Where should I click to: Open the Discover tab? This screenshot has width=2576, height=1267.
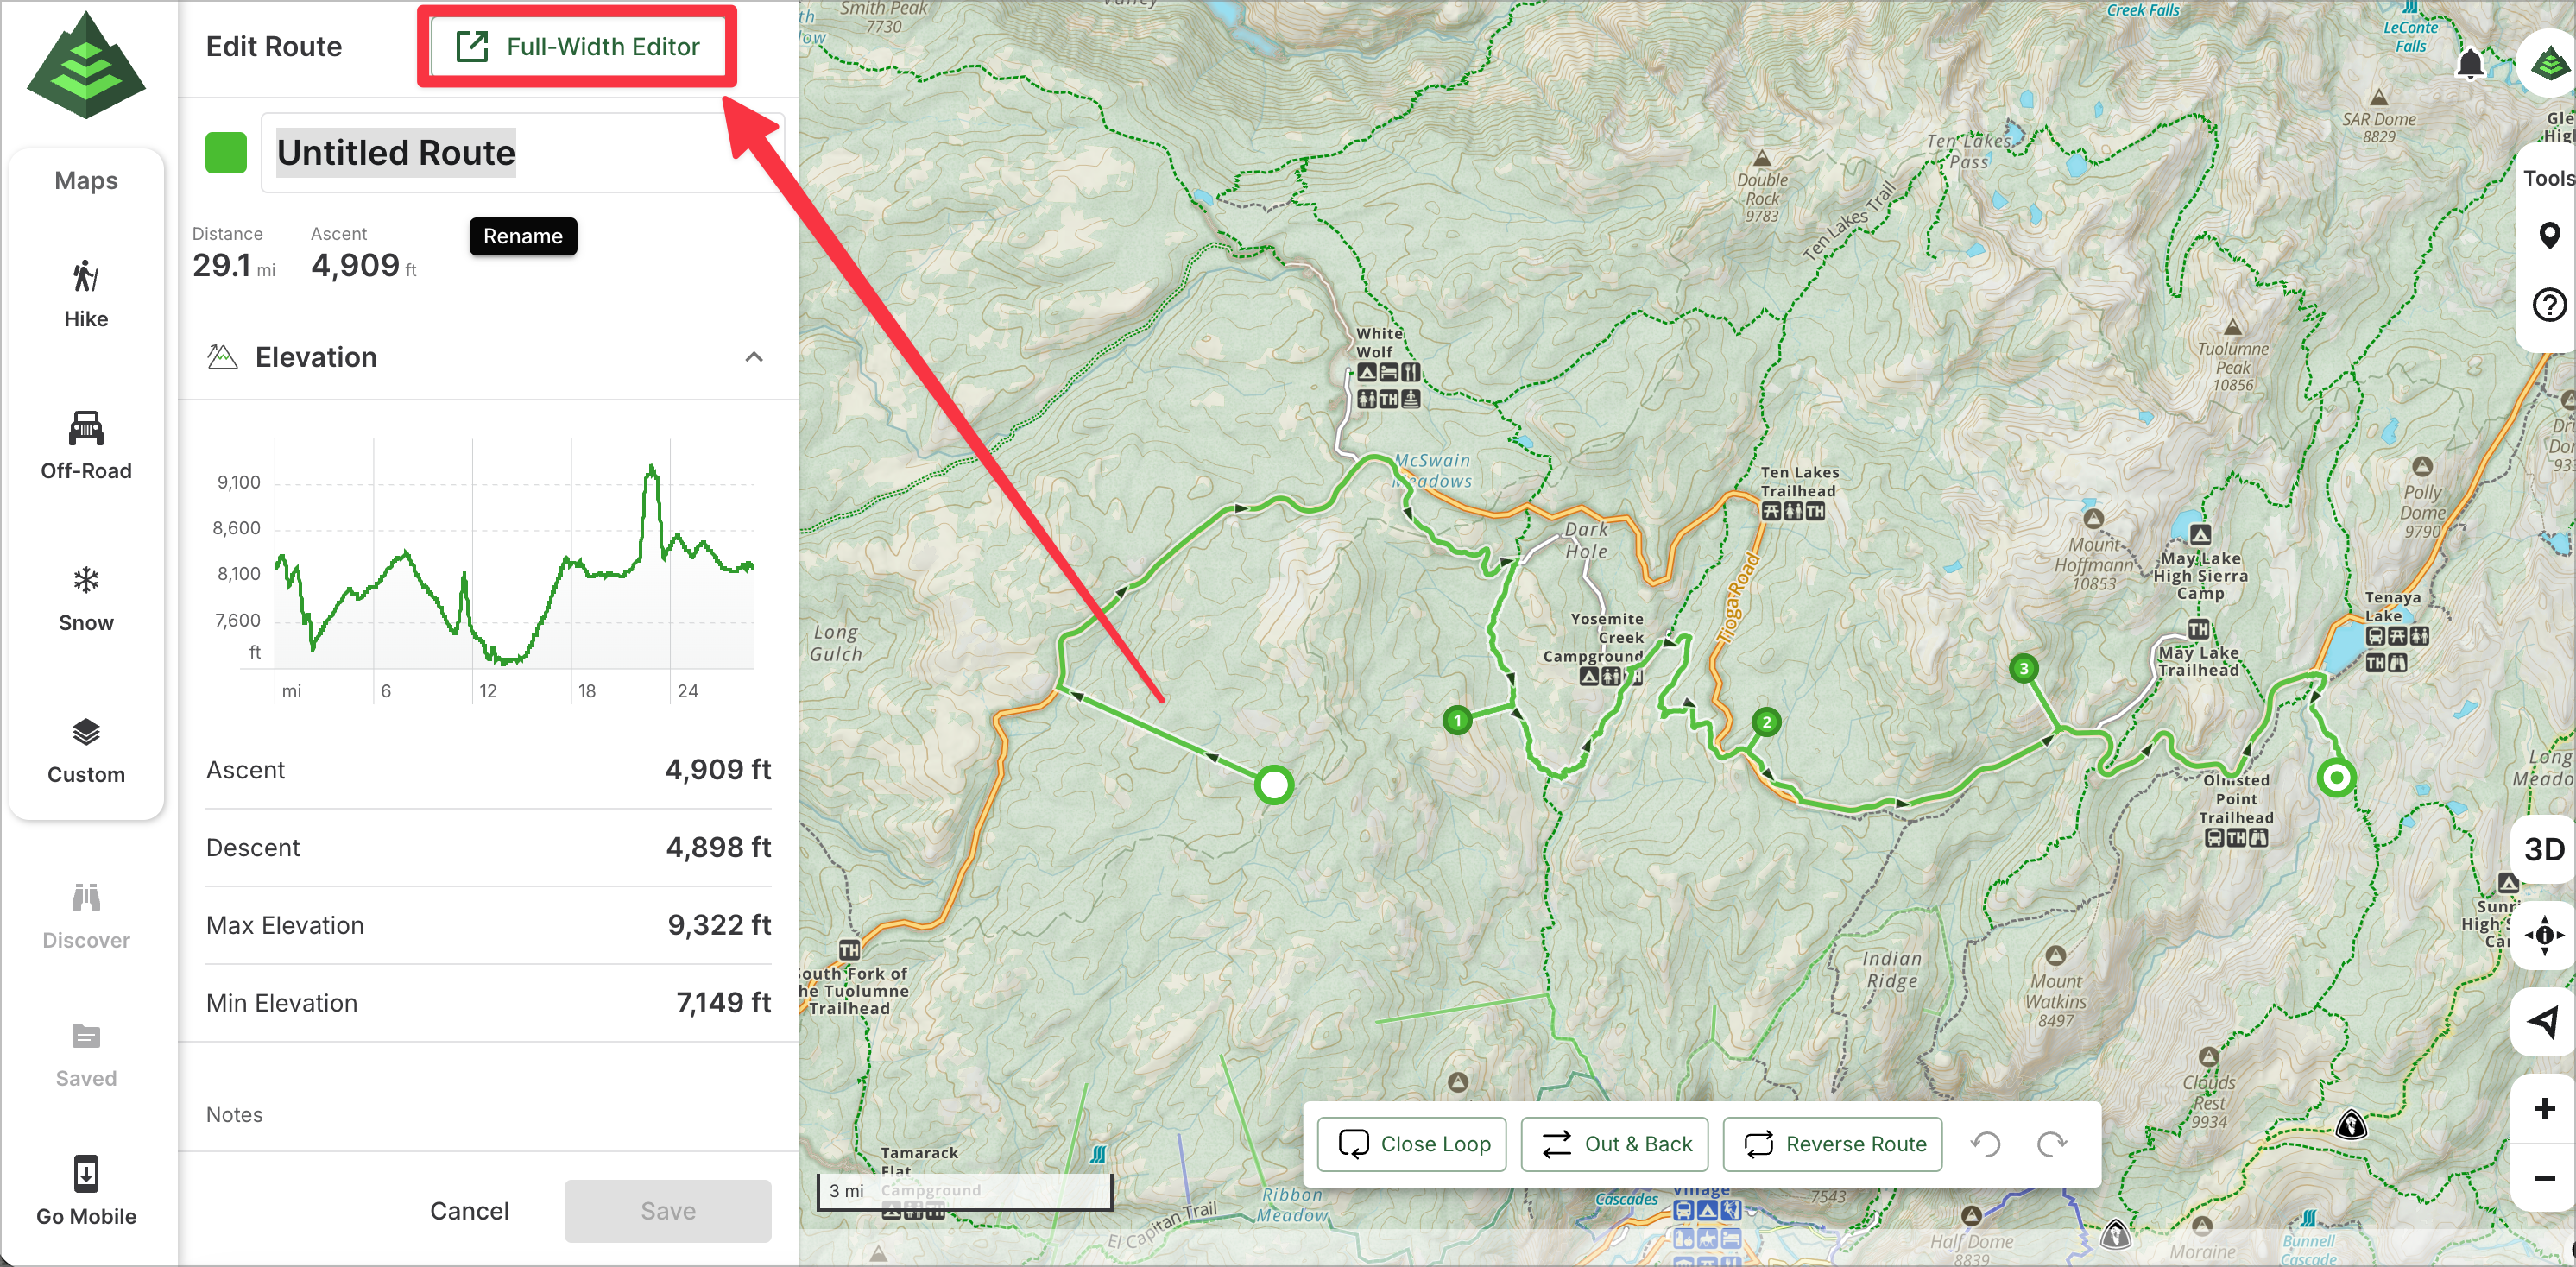pos(86,915)
